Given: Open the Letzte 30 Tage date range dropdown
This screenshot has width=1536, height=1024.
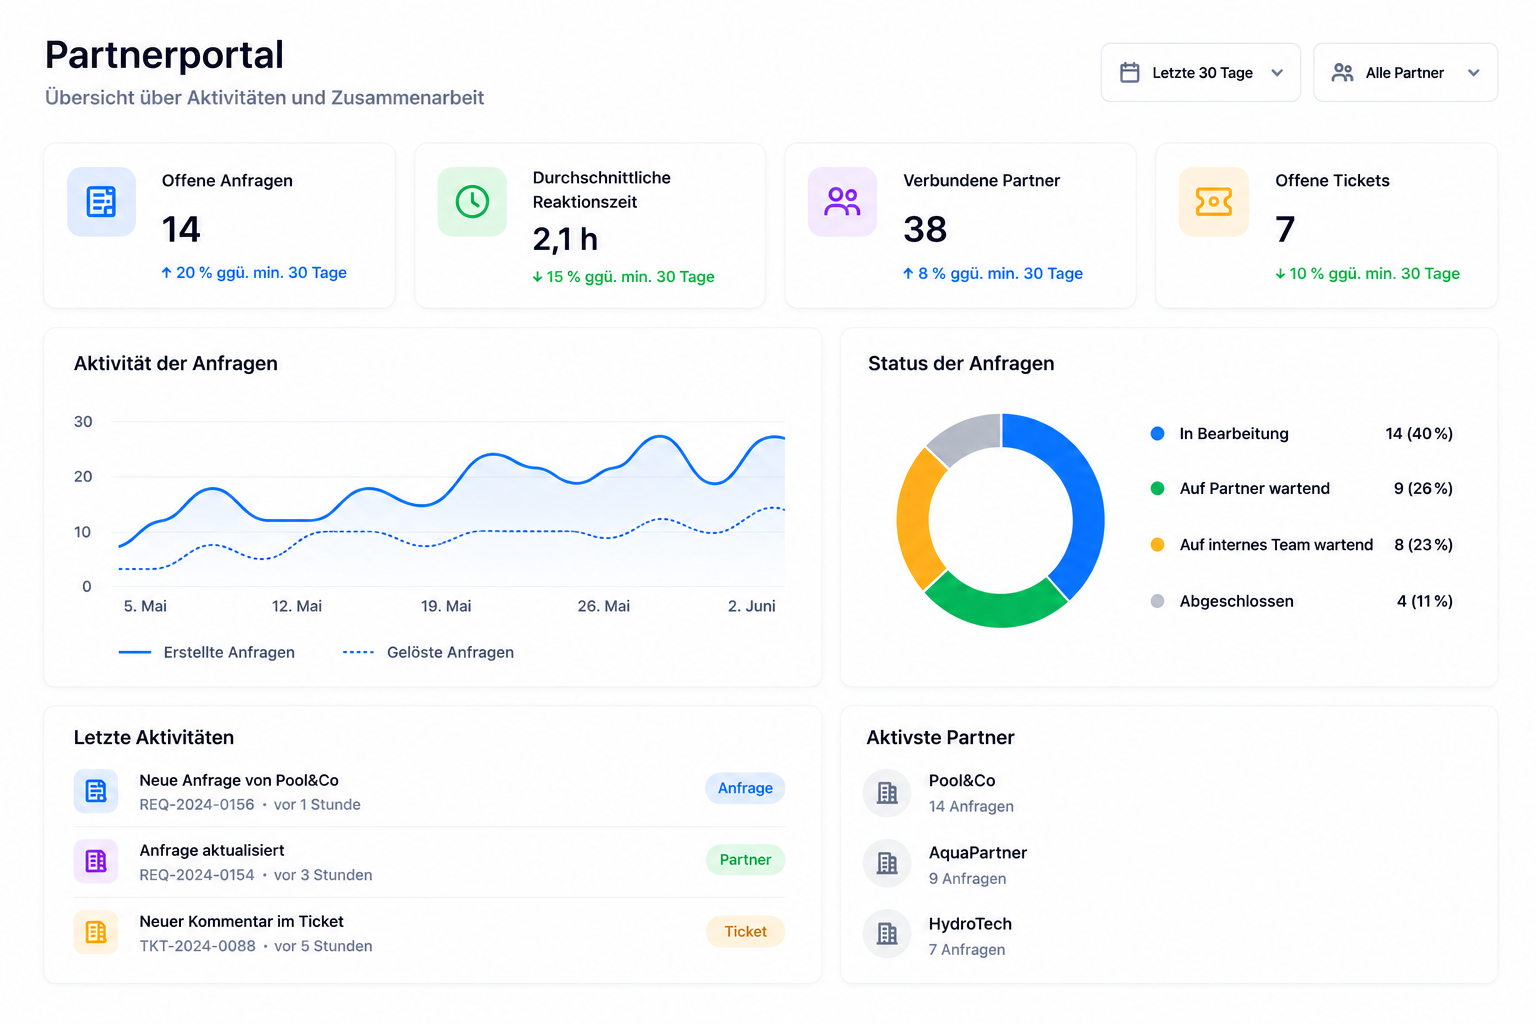Looking at the screenshot, I should [x=1201, y=72].
